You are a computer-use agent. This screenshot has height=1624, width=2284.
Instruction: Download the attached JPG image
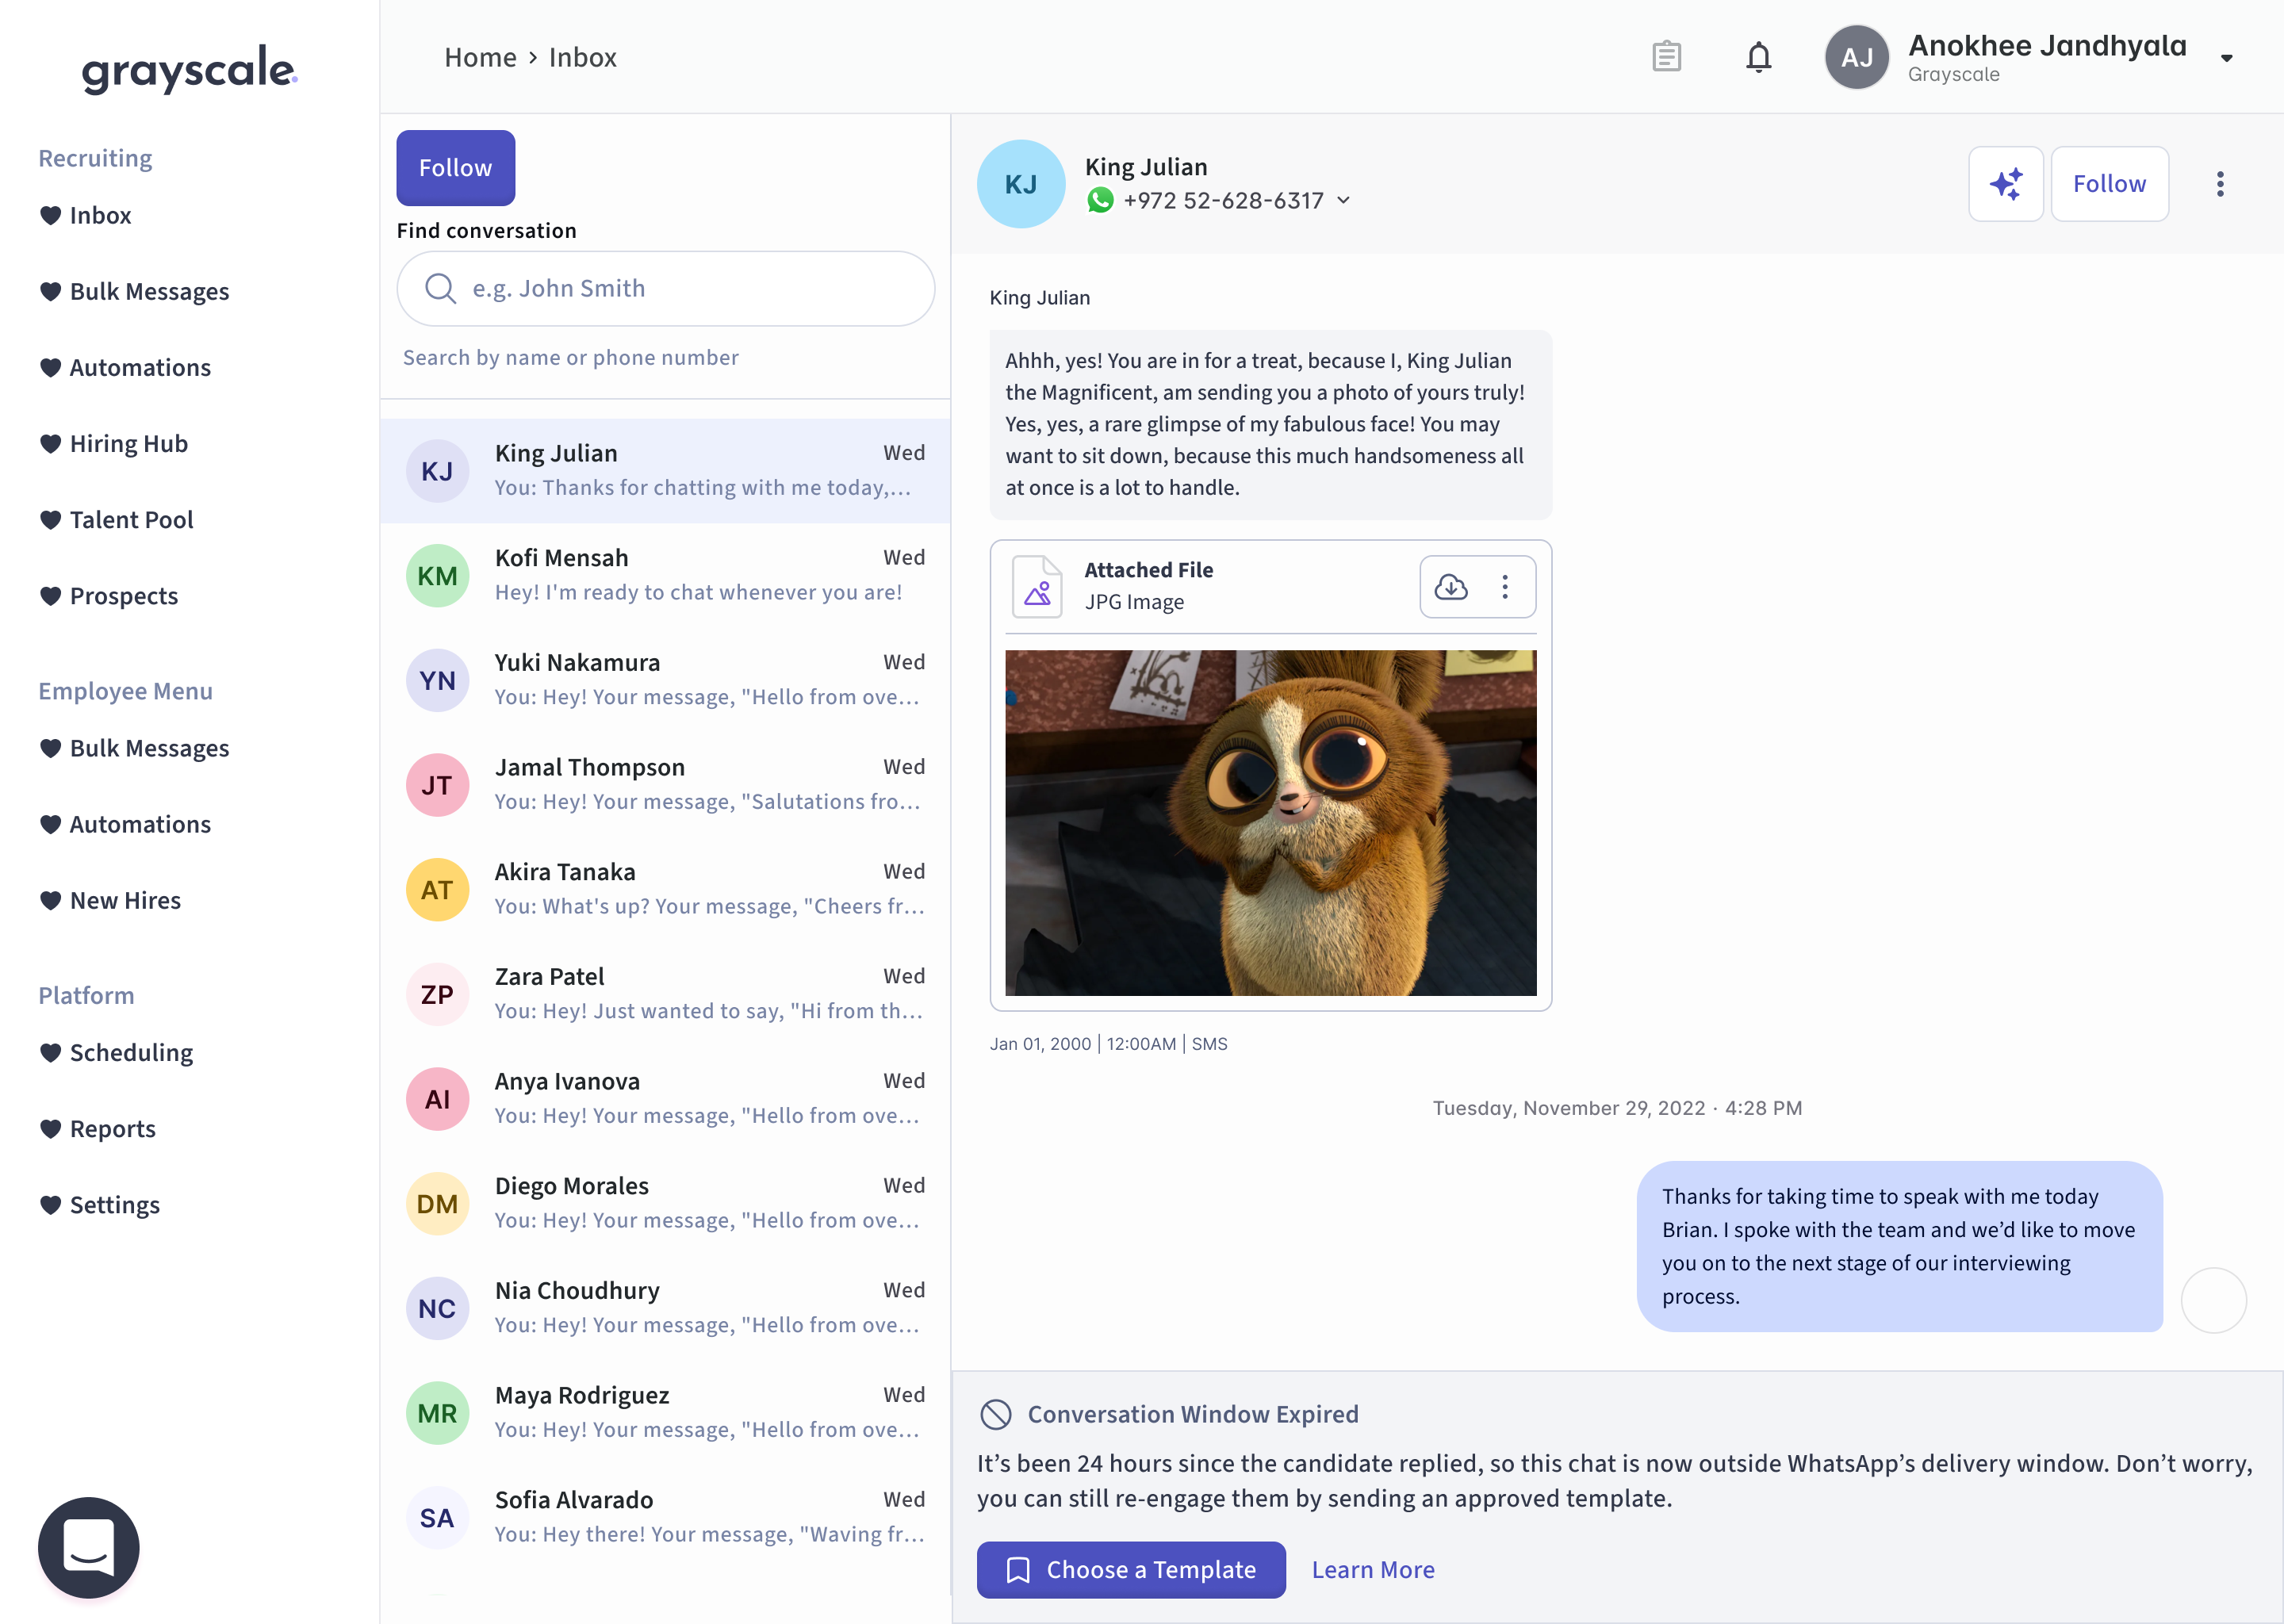tap(1450, 587)
